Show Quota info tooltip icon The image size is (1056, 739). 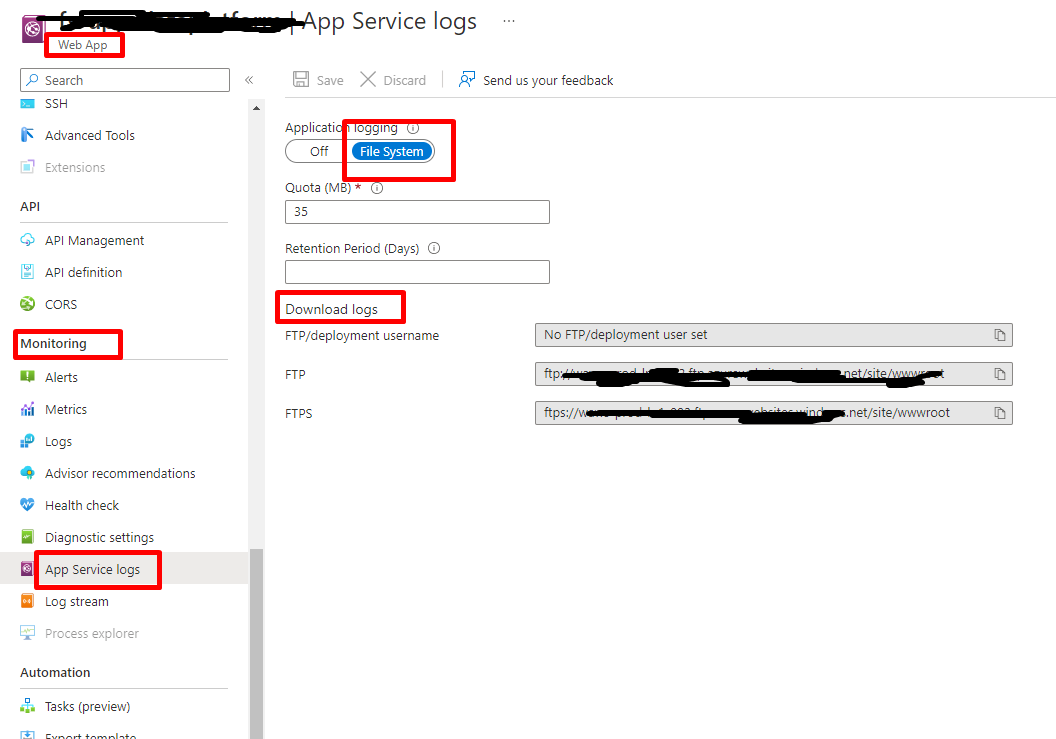click(377, 188)
